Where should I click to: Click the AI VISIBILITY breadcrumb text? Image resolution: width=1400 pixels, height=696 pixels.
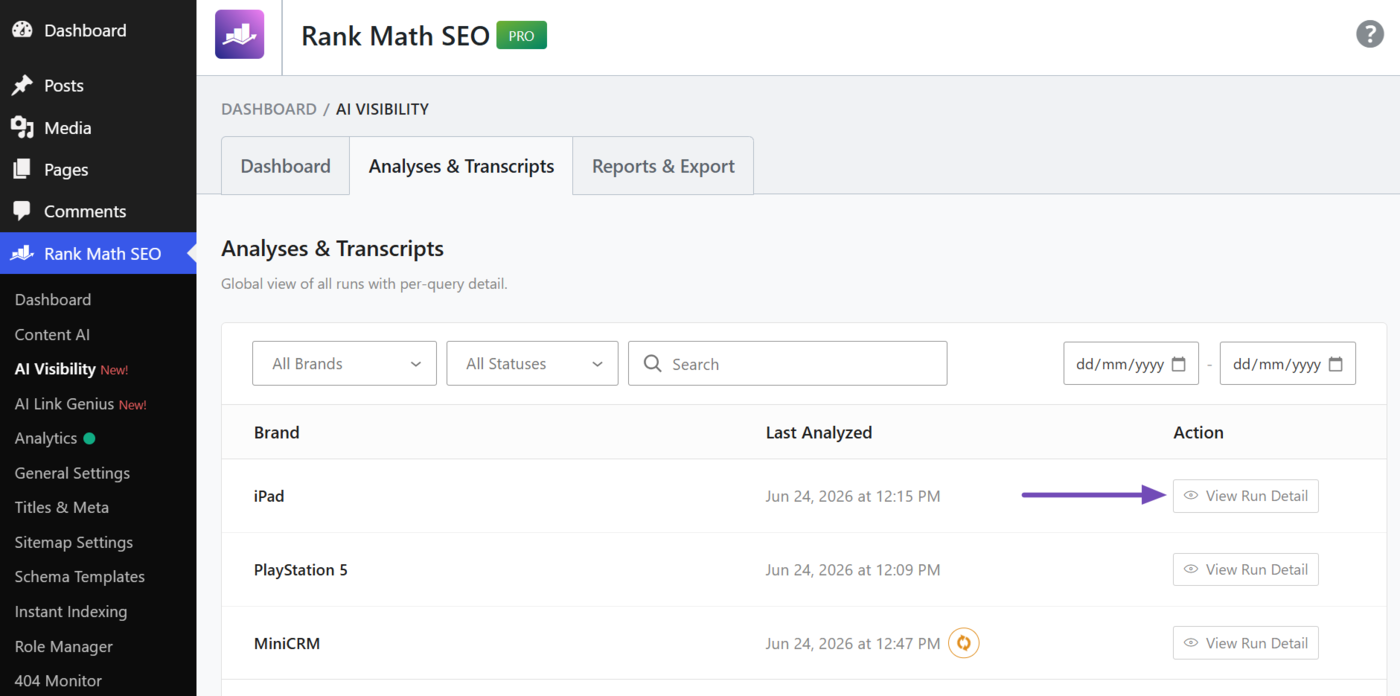382,109
